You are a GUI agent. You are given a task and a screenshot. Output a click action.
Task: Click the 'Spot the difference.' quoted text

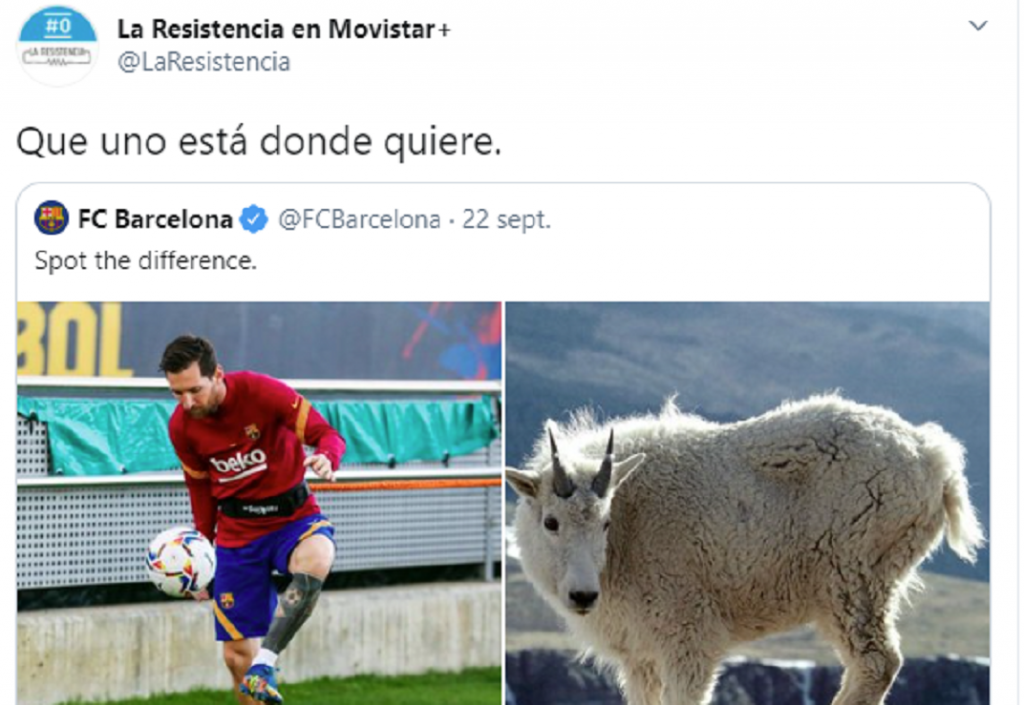pos(146,260)
